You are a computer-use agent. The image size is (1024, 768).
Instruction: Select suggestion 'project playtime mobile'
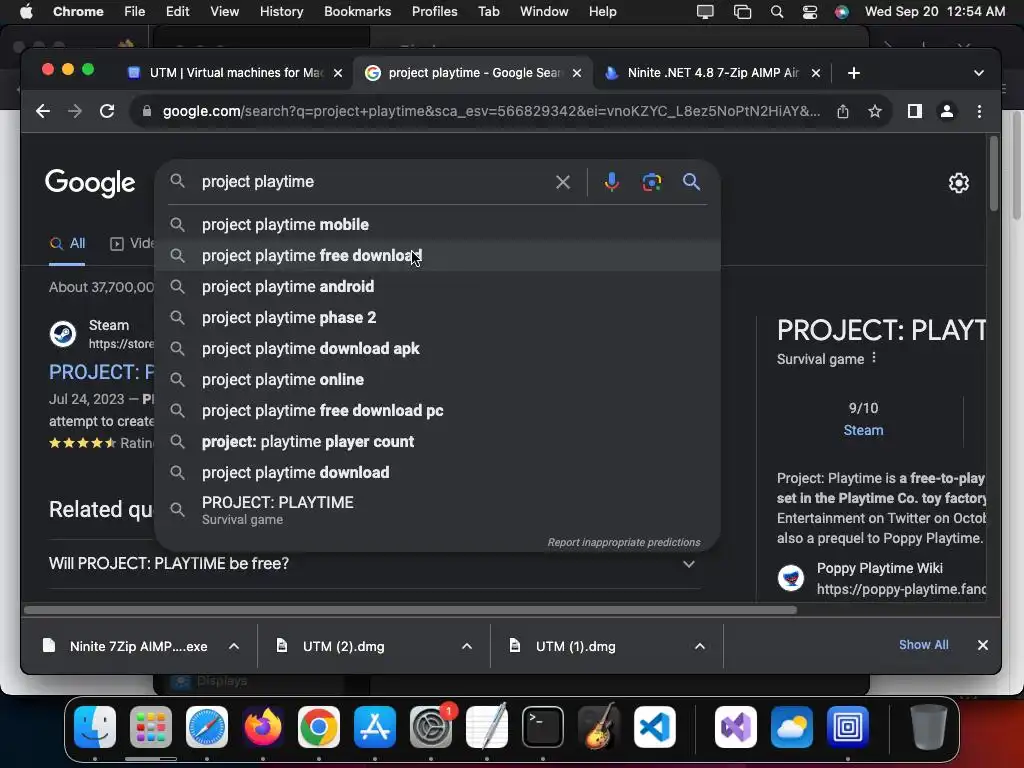pos(438,225)
